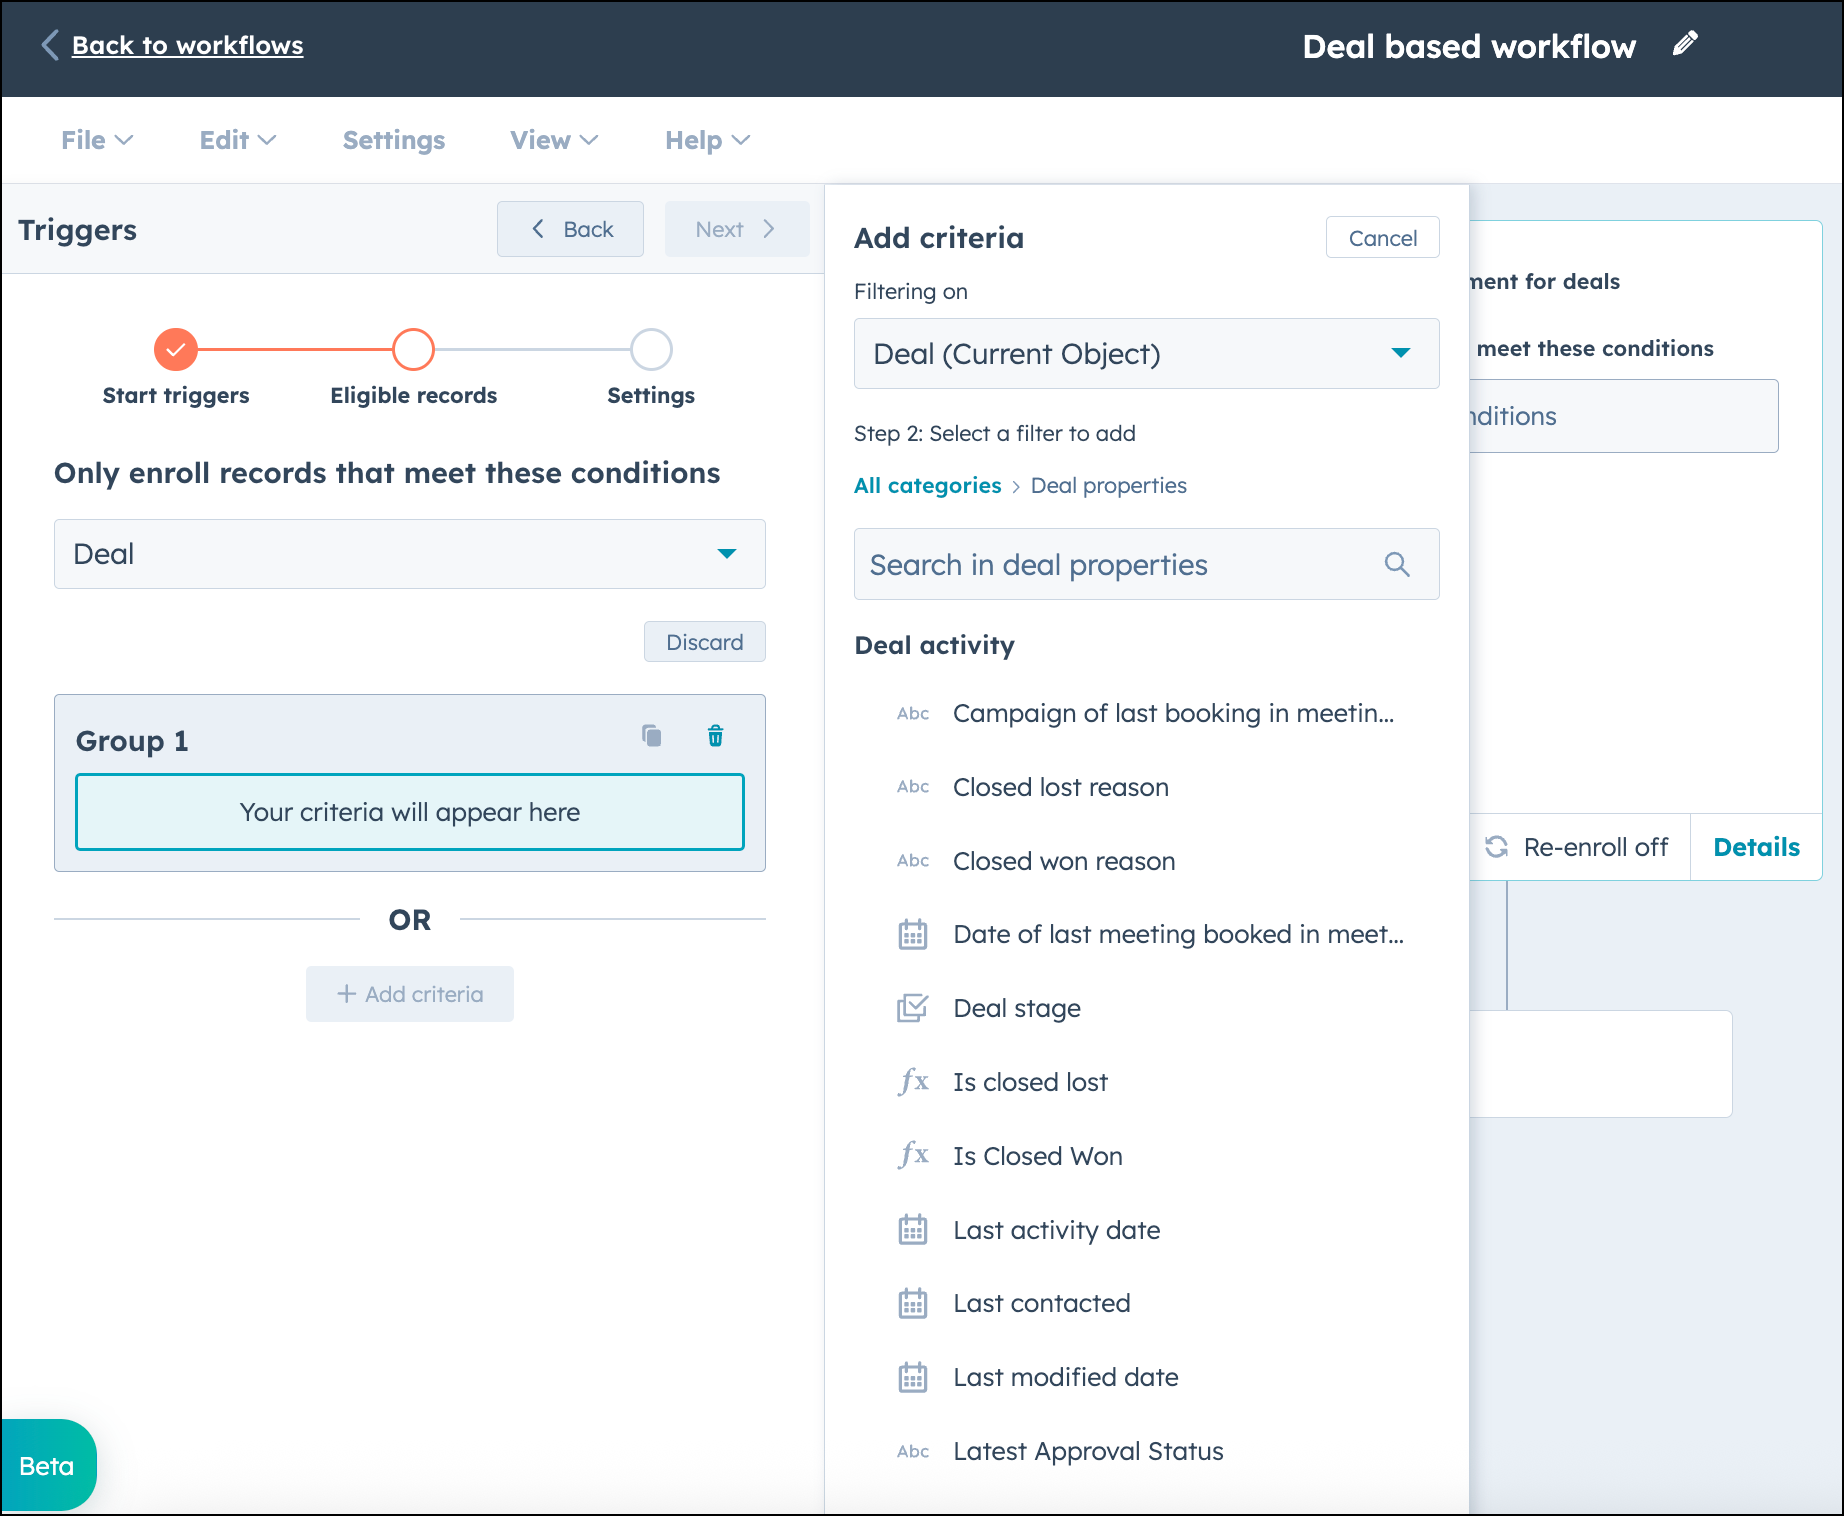Click the Add criteria button below OR
This screenshot has height=1516, width=1844.
click(x=410, y=994)
